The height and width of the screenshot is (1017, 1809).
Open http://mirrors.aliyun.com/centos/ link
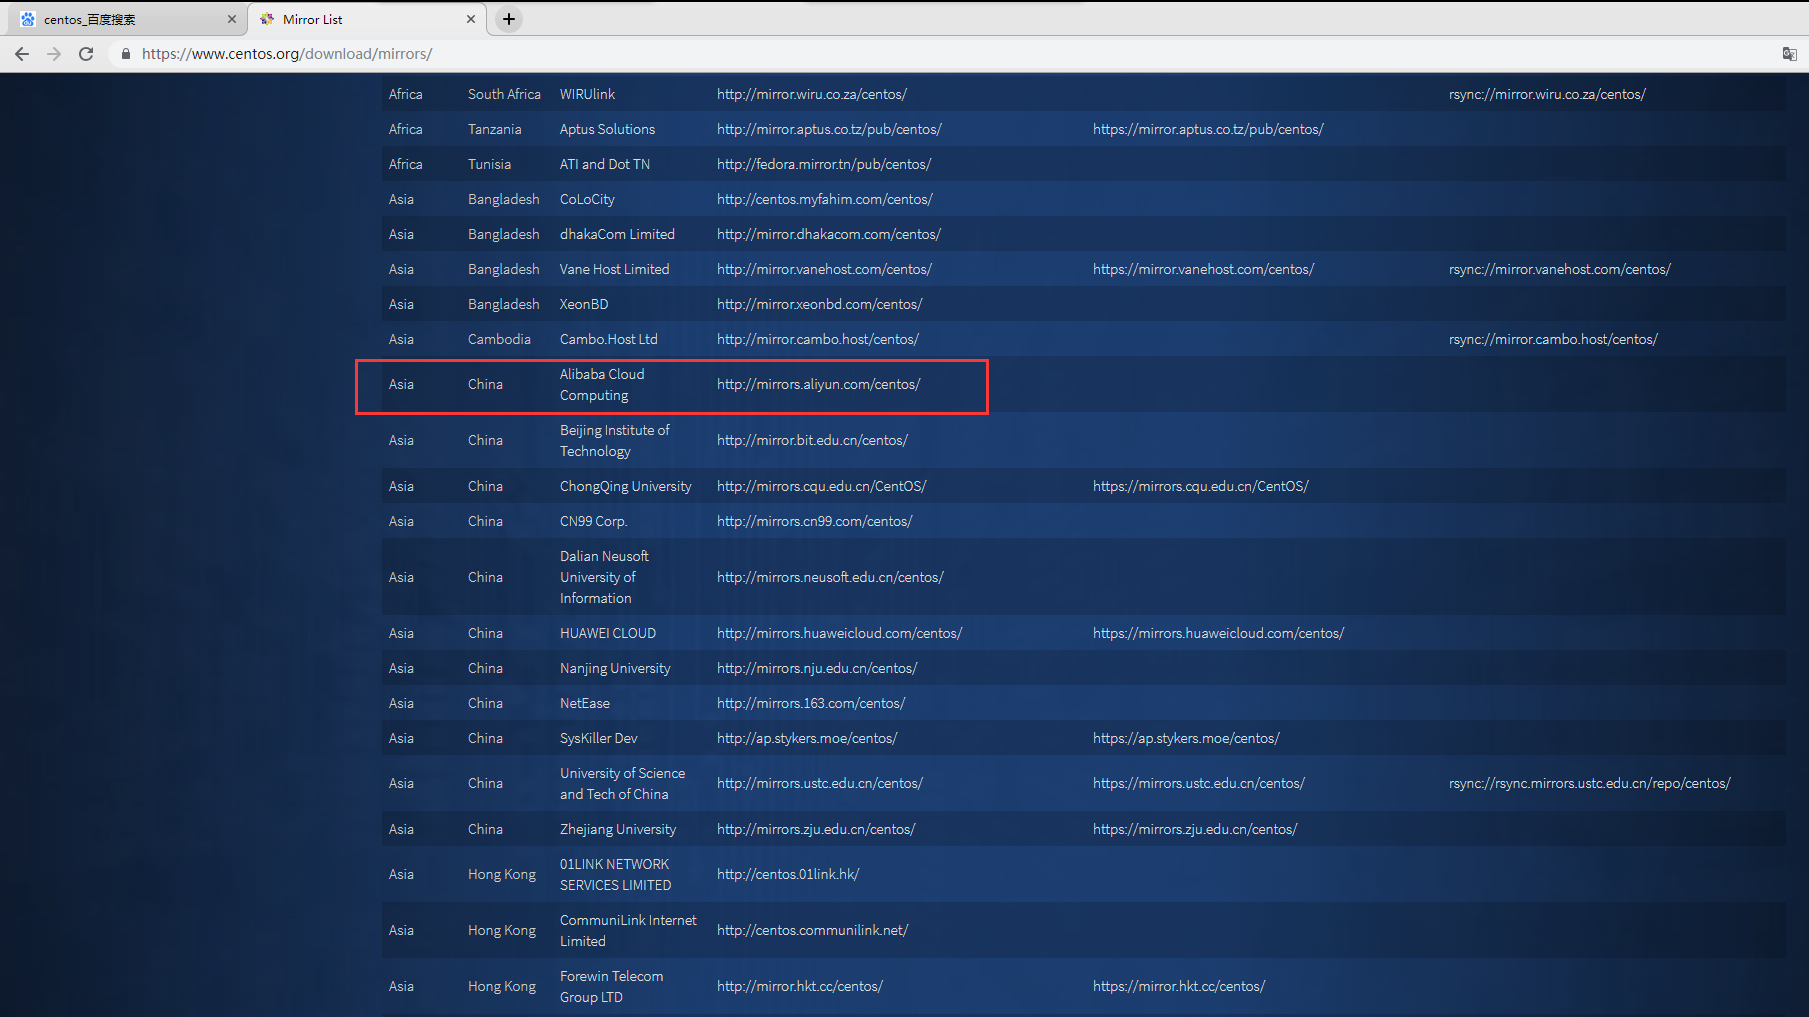[818, 384]
